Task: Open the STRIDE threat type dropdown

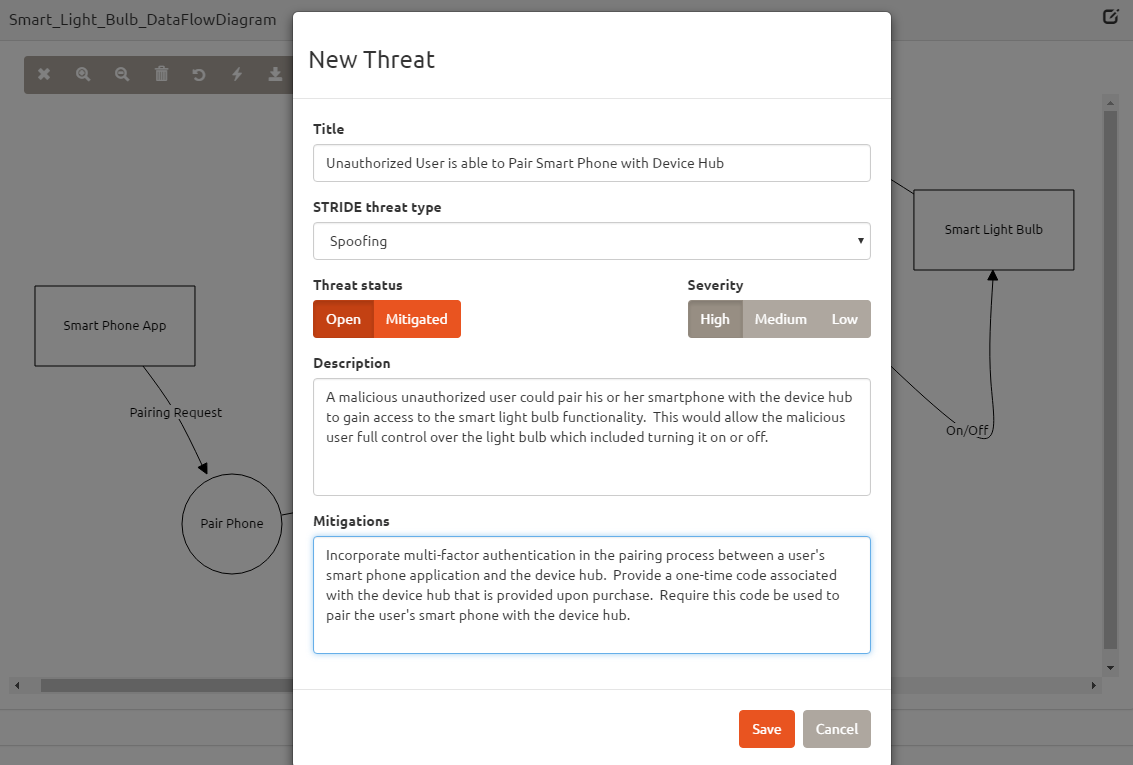Action: pos(591,241)
